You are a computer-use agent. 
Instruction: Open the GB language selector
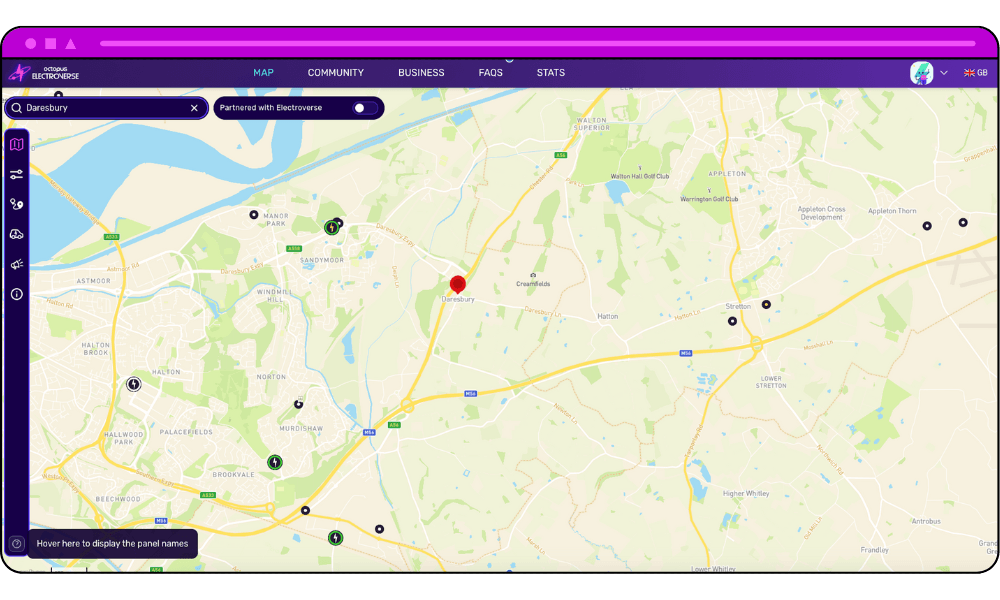click(975, 72)
